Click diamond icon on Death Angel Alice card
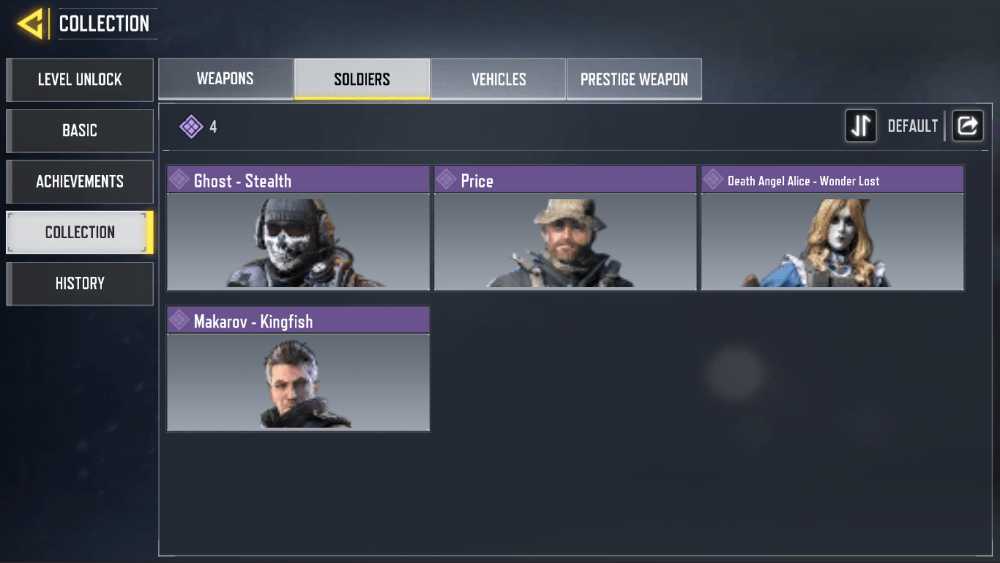Image resolution: width=1000 pixels, height=563 pixels. tap(713, 180)
